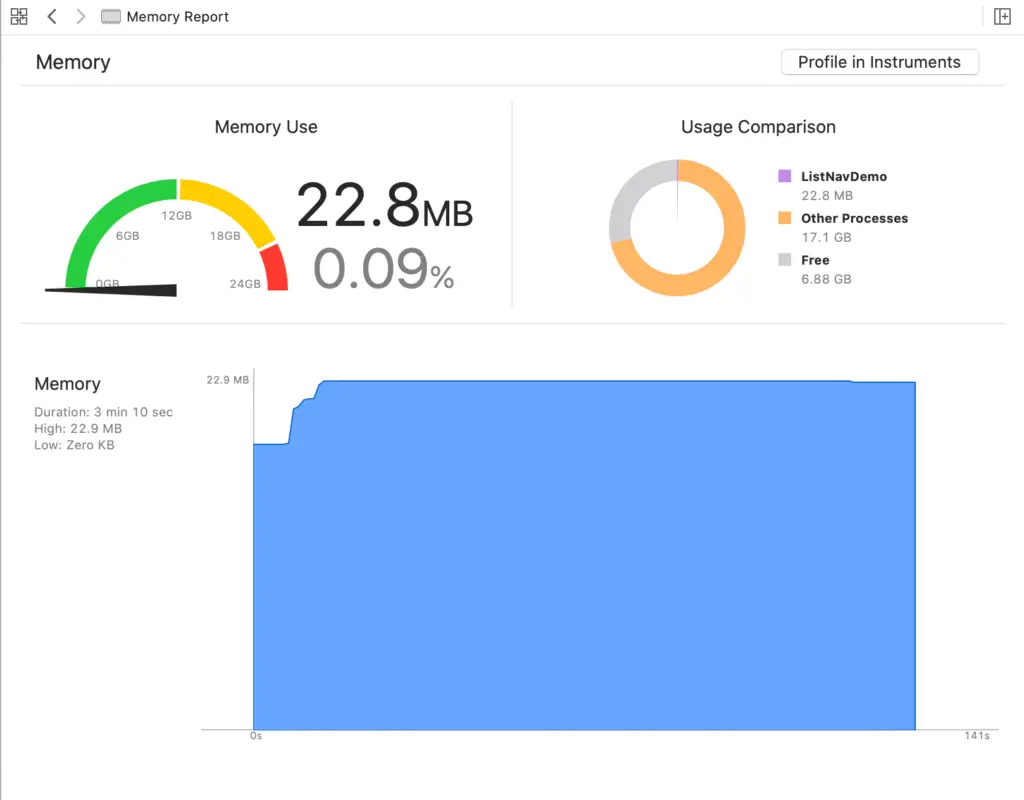The height and width of the screenshot is (800, 1024).
Task: Click the Memory Report chip icon
Action: pyautogui.click(x=110, y=16)
